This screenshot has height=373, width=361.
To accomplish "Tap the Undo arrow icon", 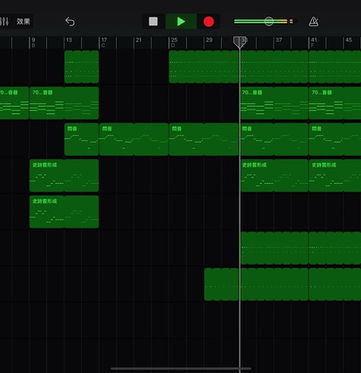I will (x=70, y=22).
